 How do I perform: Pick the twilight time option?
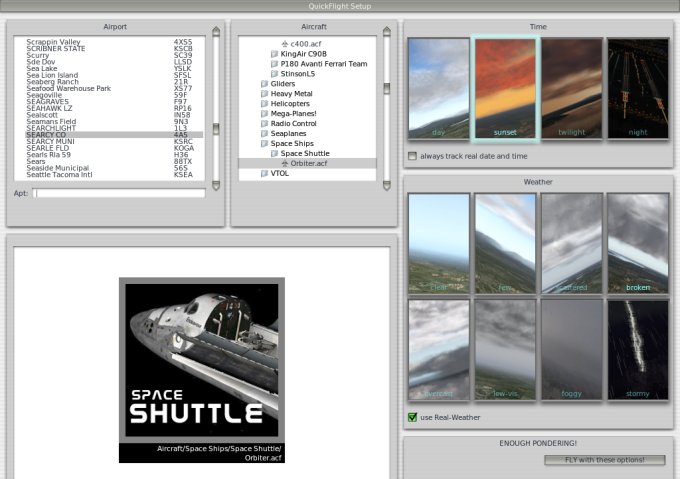(x=571, y=89)
